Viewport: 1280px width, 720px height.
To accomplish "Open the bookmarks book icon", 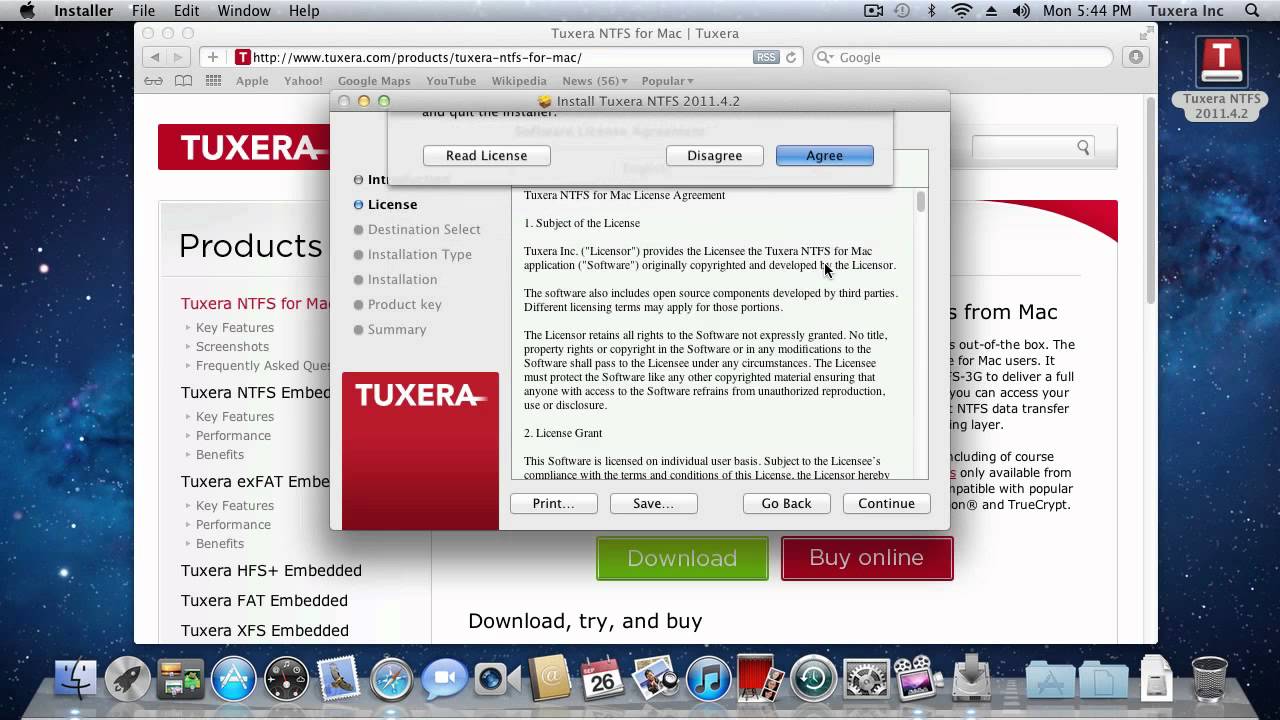I will point(183,81).
